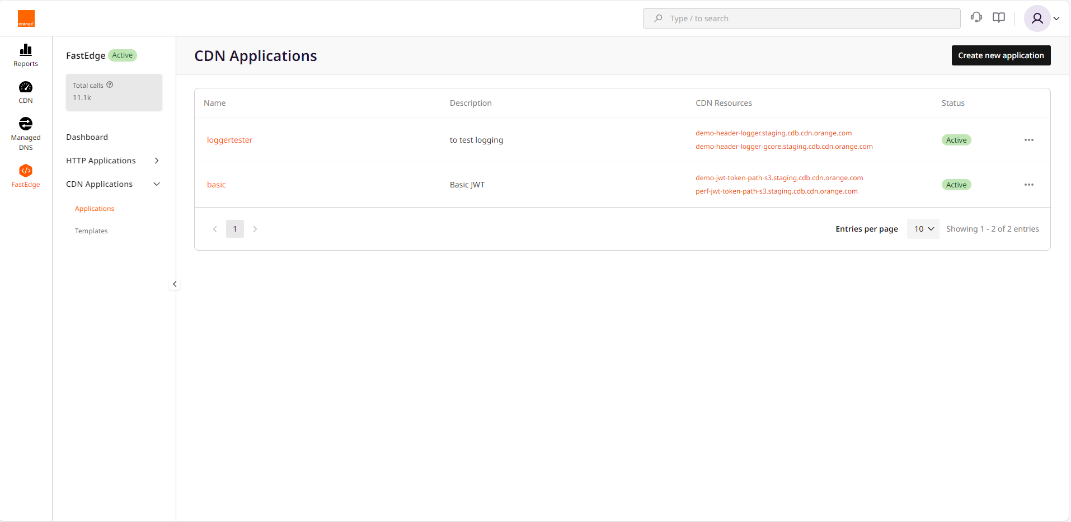The width and height of the screenshot is (1071, 522).
Task: Collapse the CDN Applications menu
Action: 157,184
